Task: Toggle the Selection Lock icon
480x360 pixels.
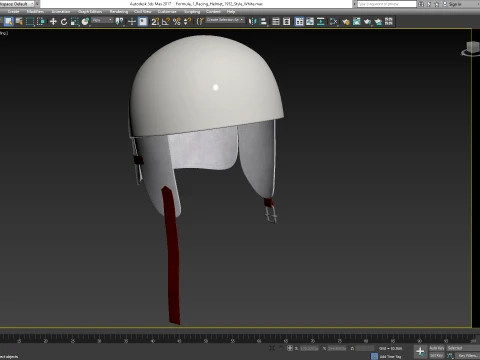Action: tap(281, 348)
